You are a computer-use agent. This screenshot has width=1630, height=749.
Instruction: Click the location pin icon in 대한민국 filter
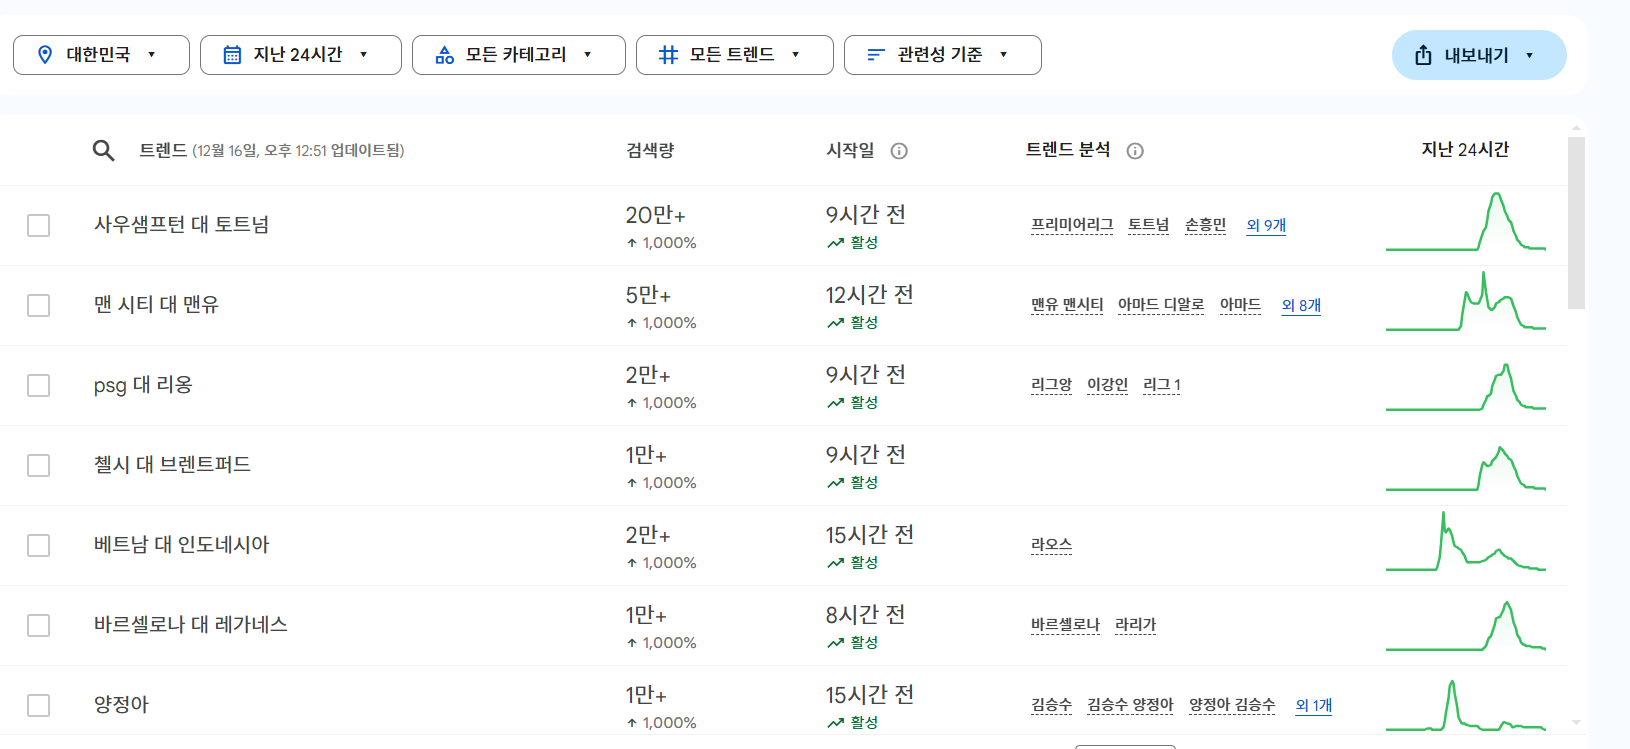point(45,55)
